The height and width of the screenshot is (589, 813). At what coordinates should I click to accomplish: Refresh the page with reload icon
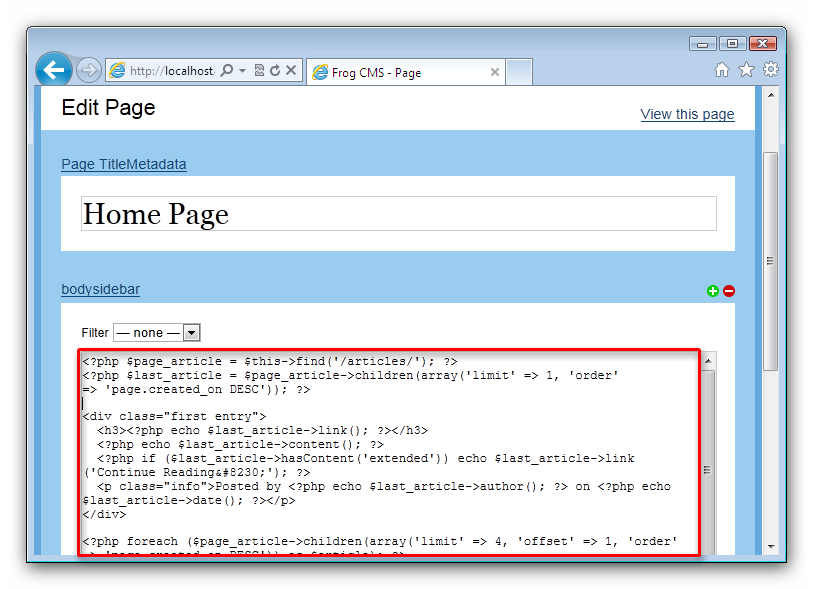pos(274,71)
